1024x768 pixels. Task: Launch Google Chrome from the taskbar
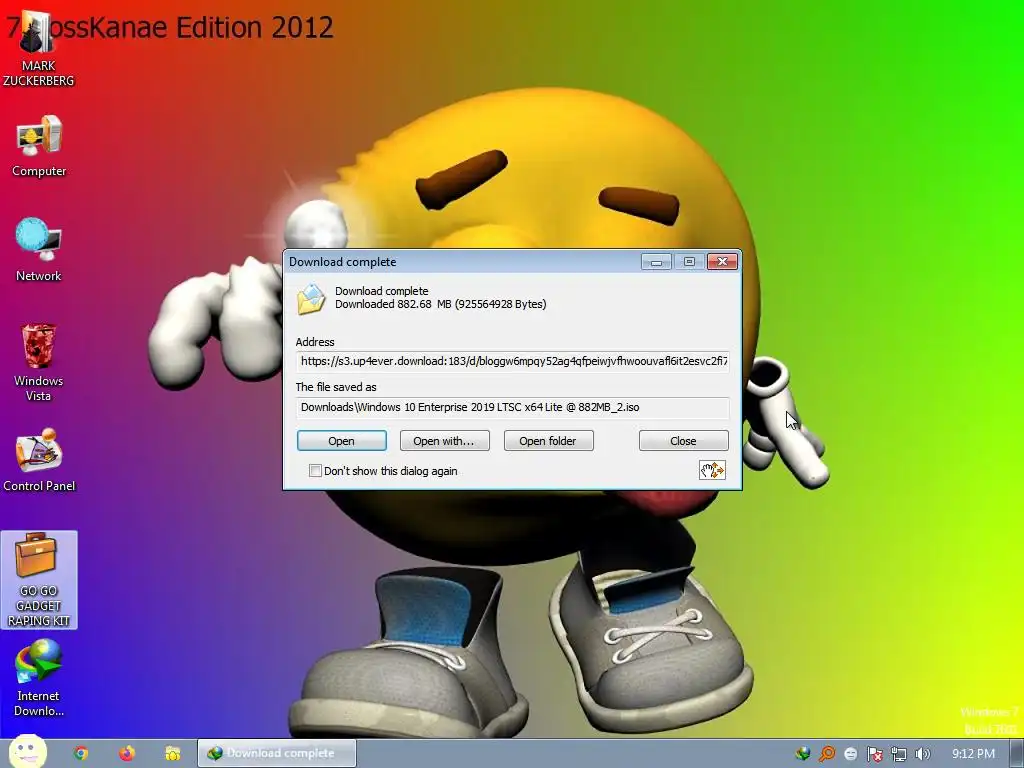(81, 754)
